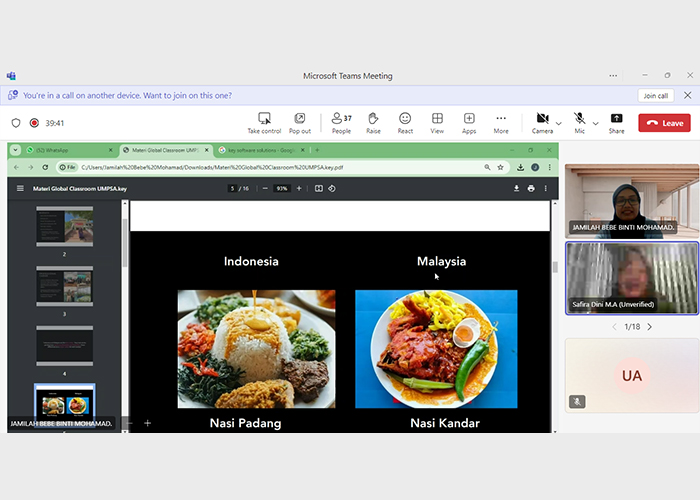Screen dimensions: 700x500
Task: Click the address bar with the PDF path
Action: [x=282, y=167]
